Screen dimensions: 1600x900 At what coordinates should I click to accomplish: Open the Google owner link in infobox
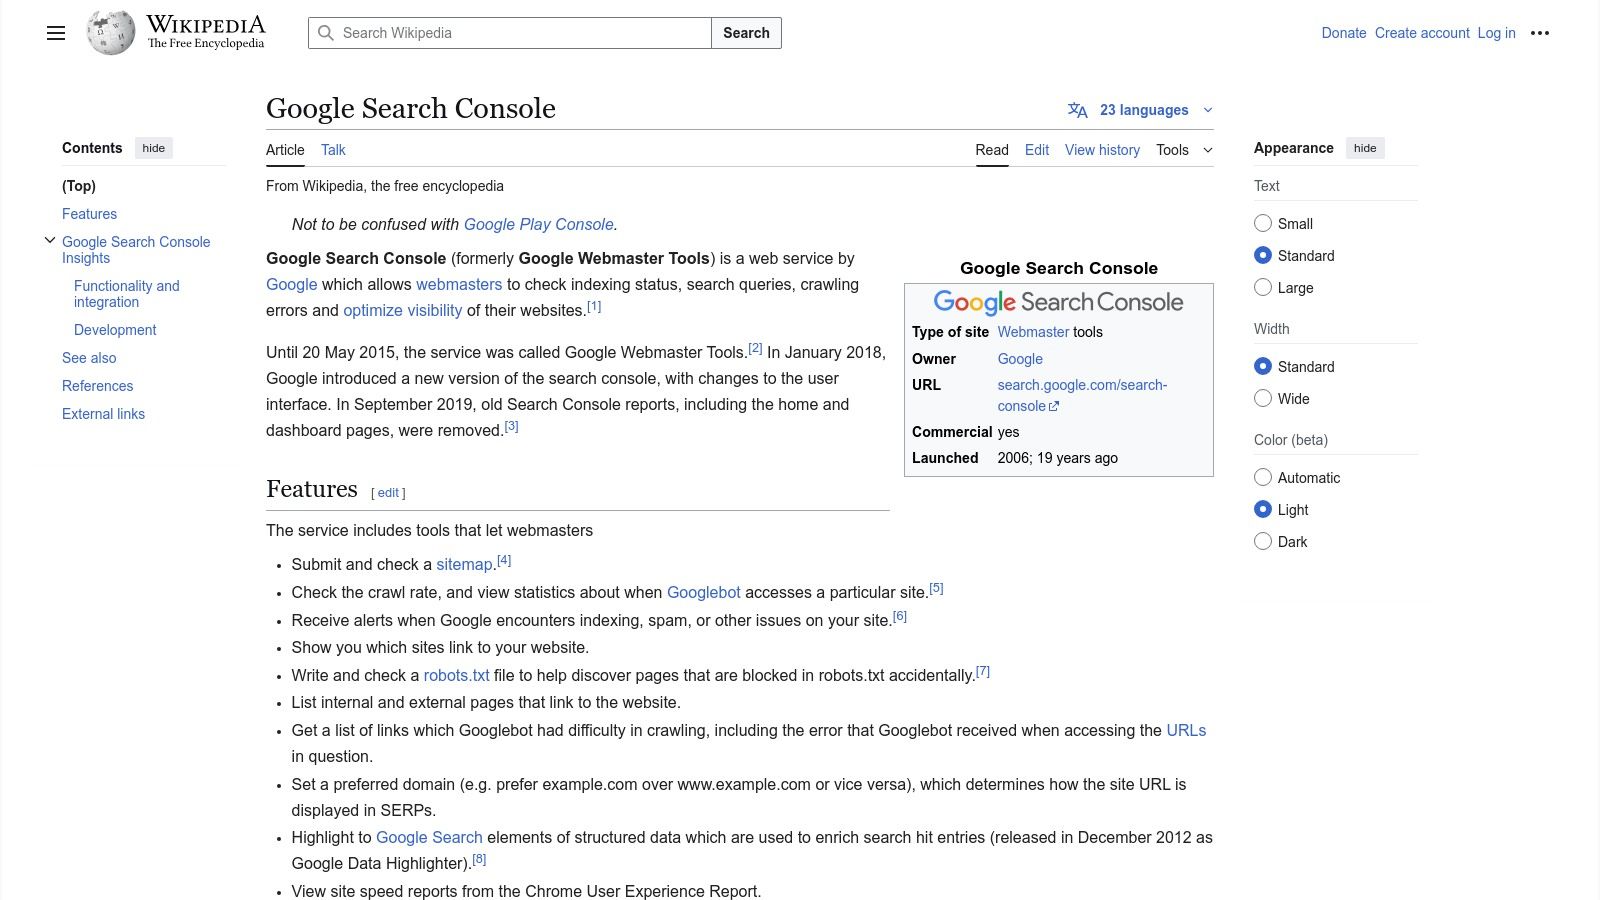(x=1020, y=359)
